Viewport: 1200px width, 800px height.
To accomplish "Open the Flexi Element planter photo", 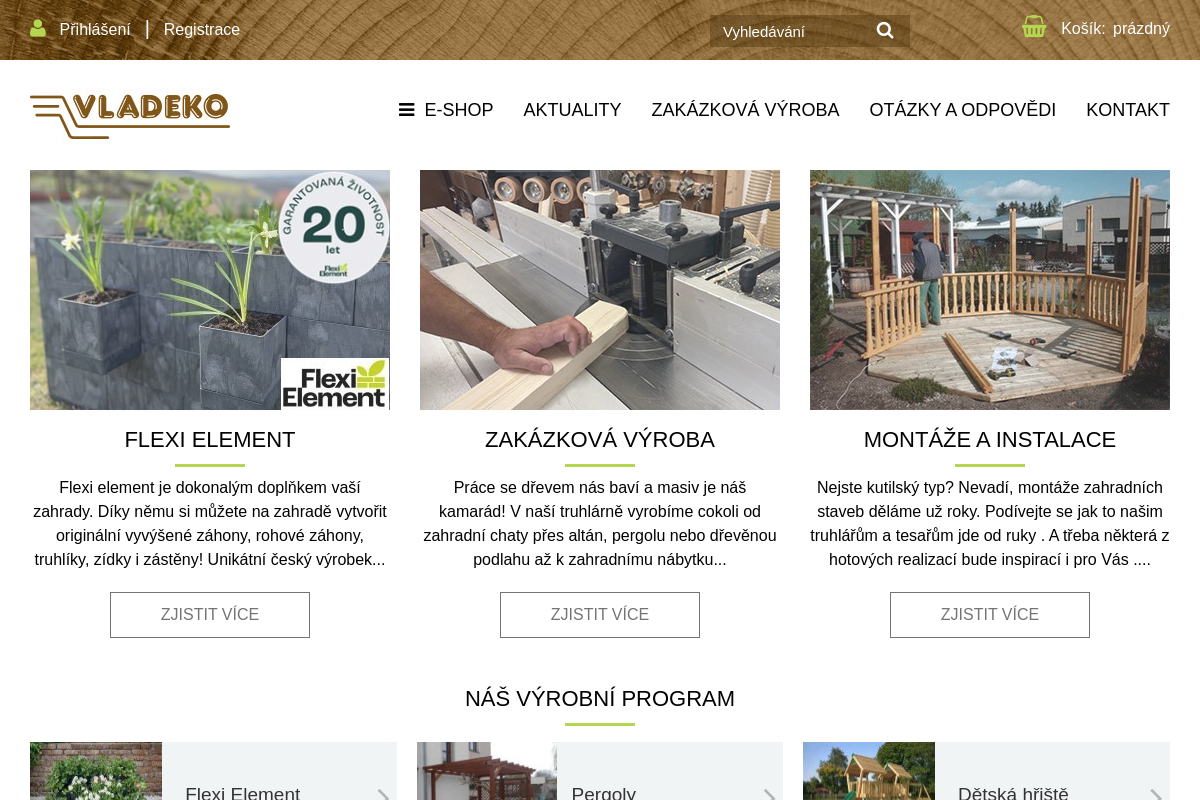I will tap(210, 290).
